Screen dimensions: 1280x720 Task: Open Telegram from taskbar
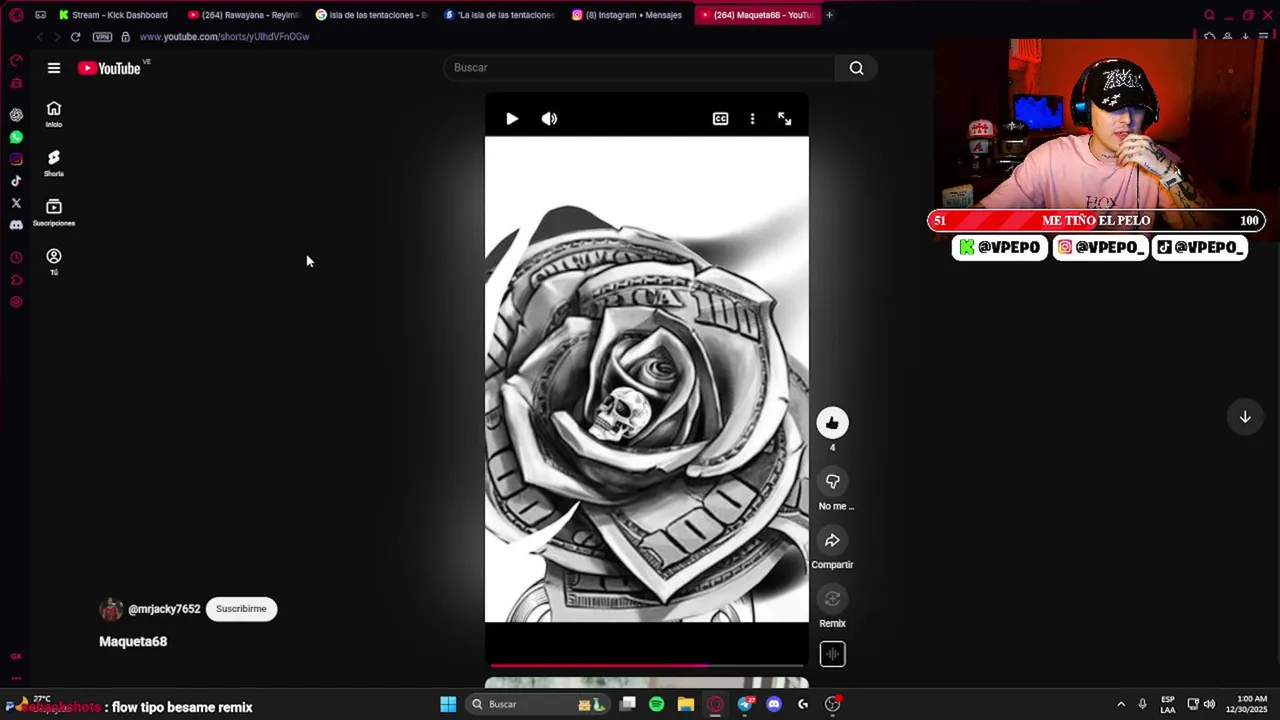point(744,704)
